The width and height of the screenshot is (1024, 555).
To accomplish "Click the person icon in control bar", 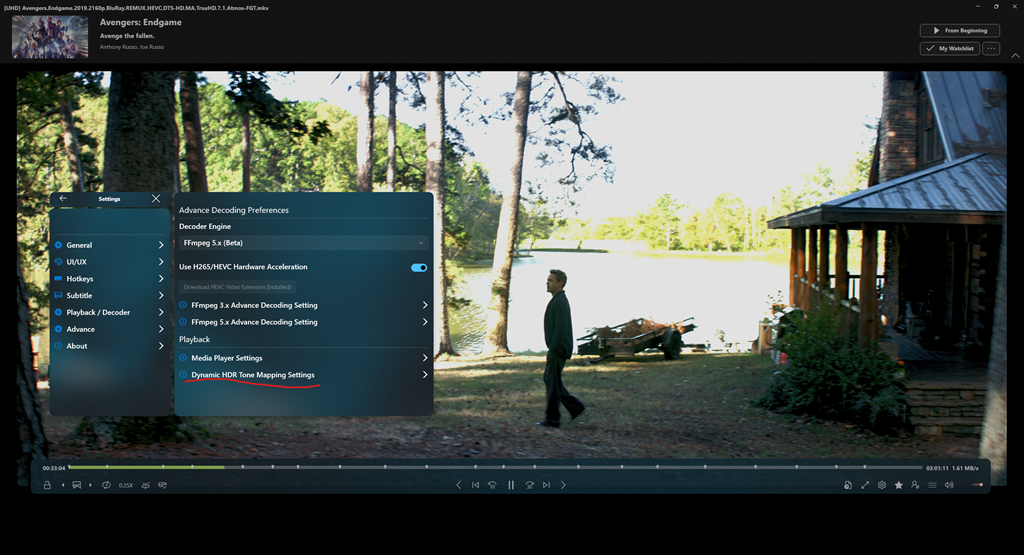I will [x=915, y=485].
